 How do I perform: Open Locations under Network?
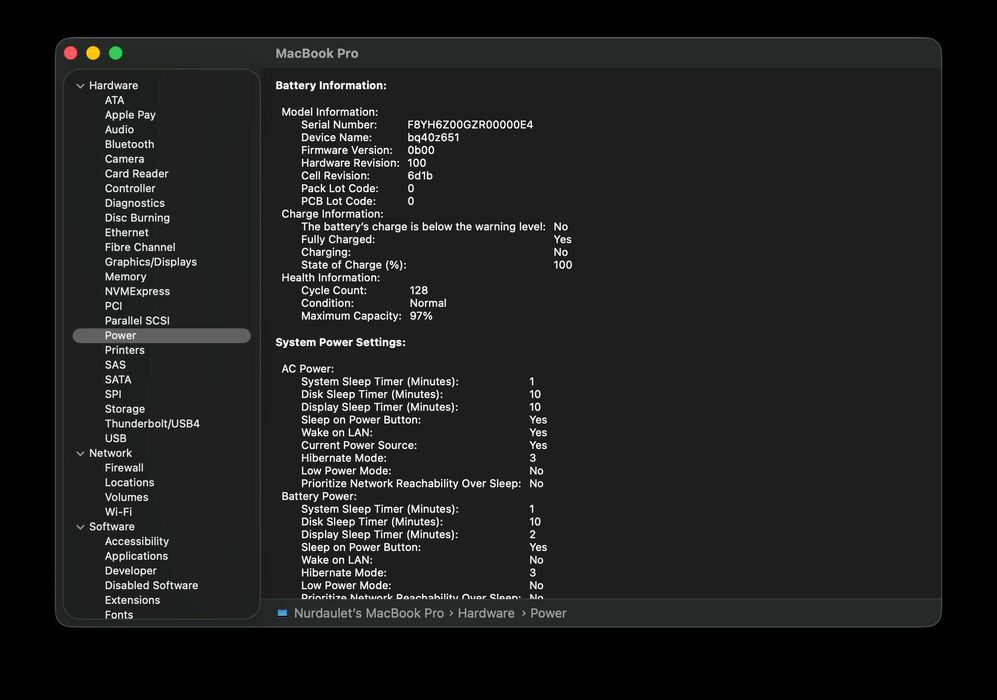(x=129, y=482)
